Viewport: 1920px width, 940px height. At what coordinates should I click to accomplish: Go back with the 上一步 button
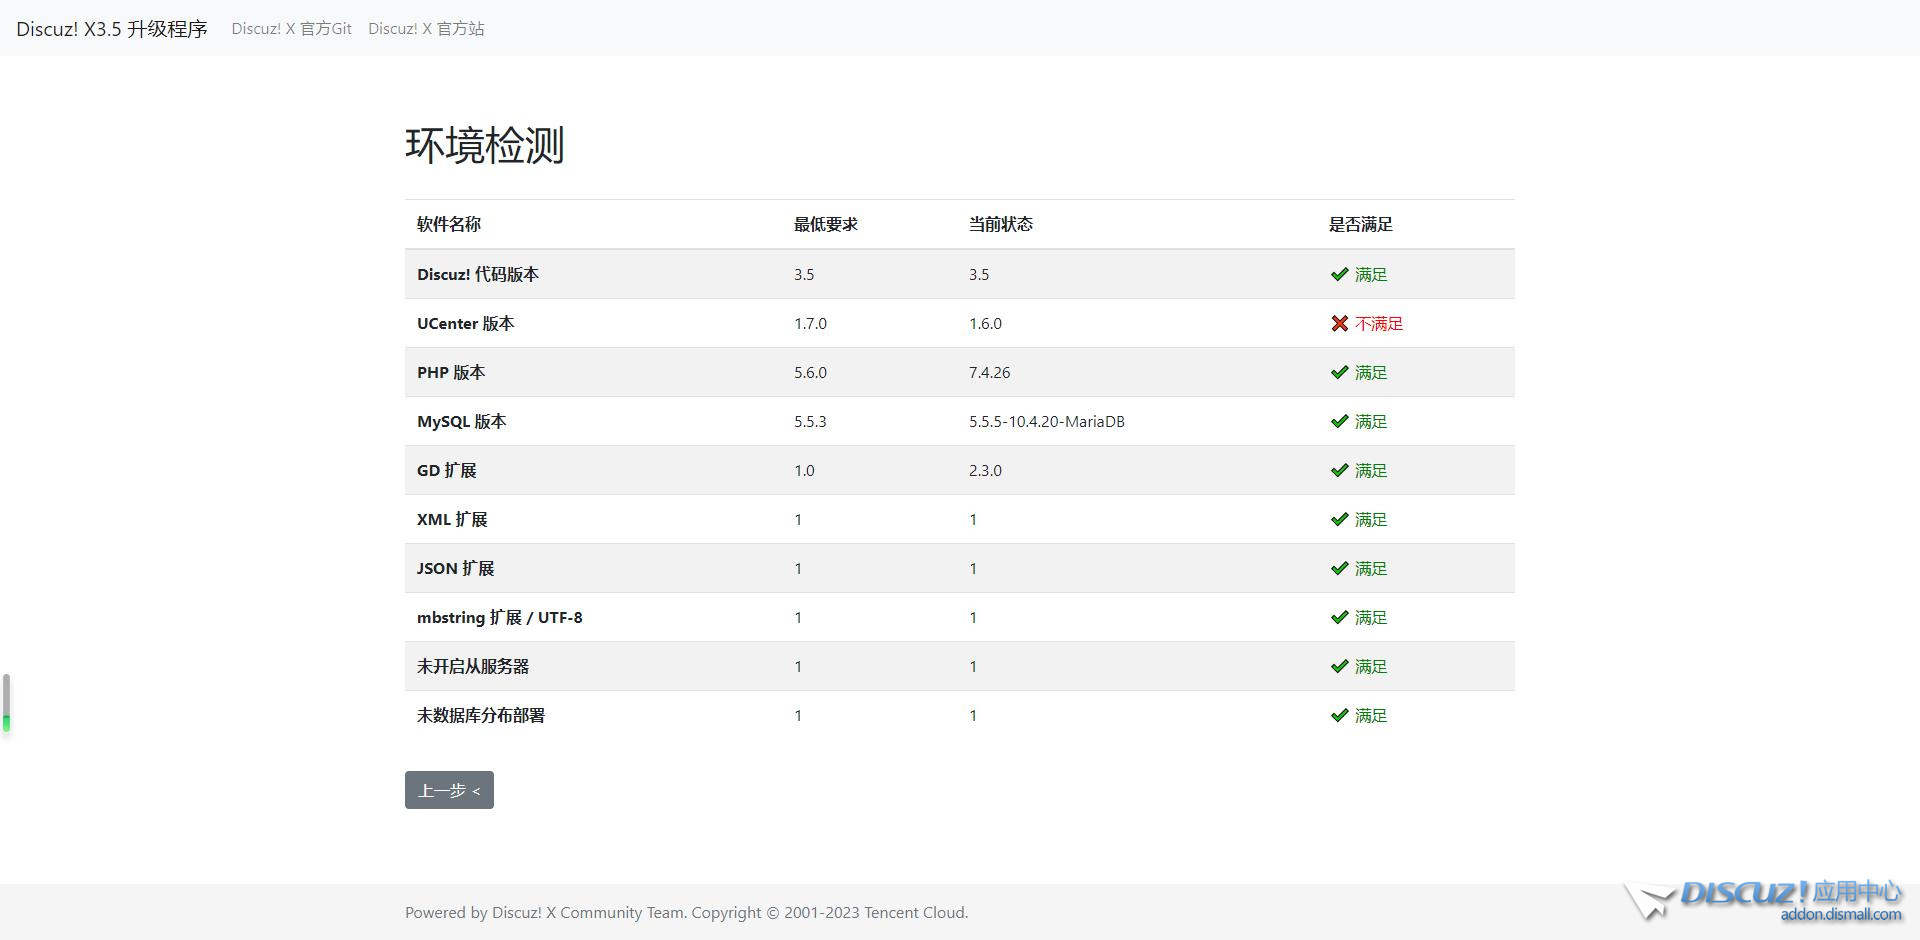click(x=449, y=790)
